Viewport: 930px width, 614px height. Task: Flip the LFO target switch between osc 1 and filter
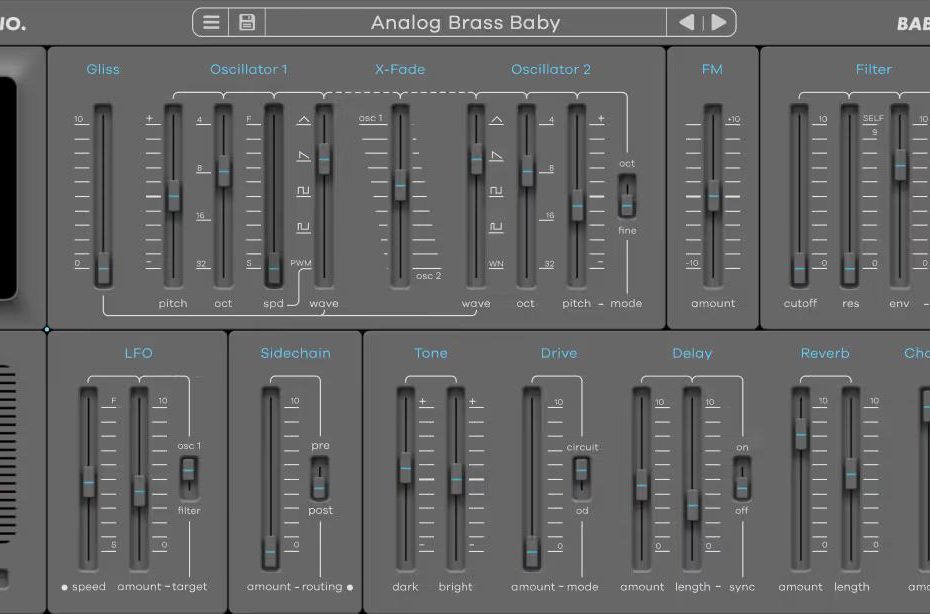188,477
